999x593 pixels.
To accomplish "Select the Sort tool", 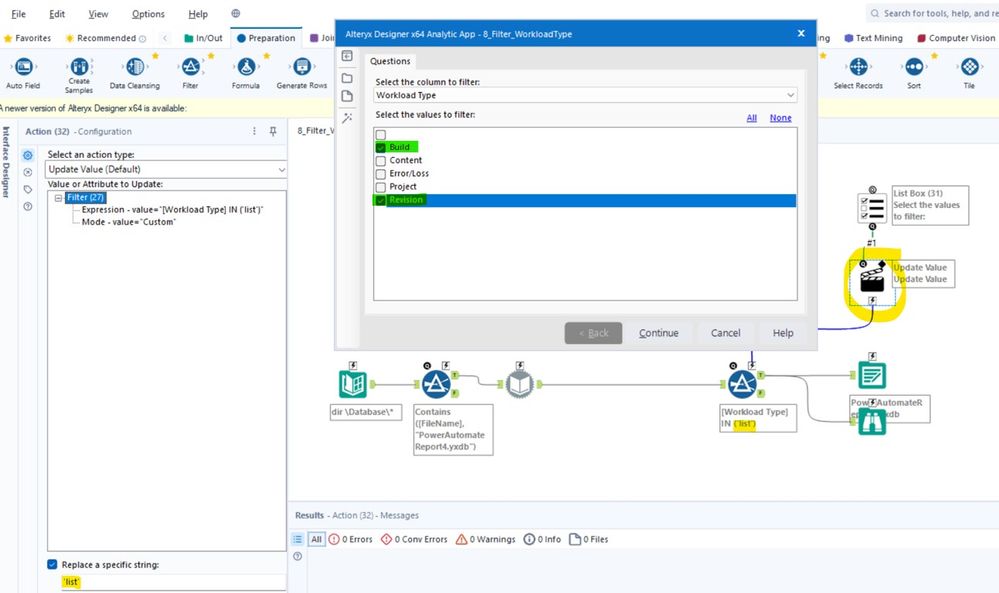I will [914, 66].
